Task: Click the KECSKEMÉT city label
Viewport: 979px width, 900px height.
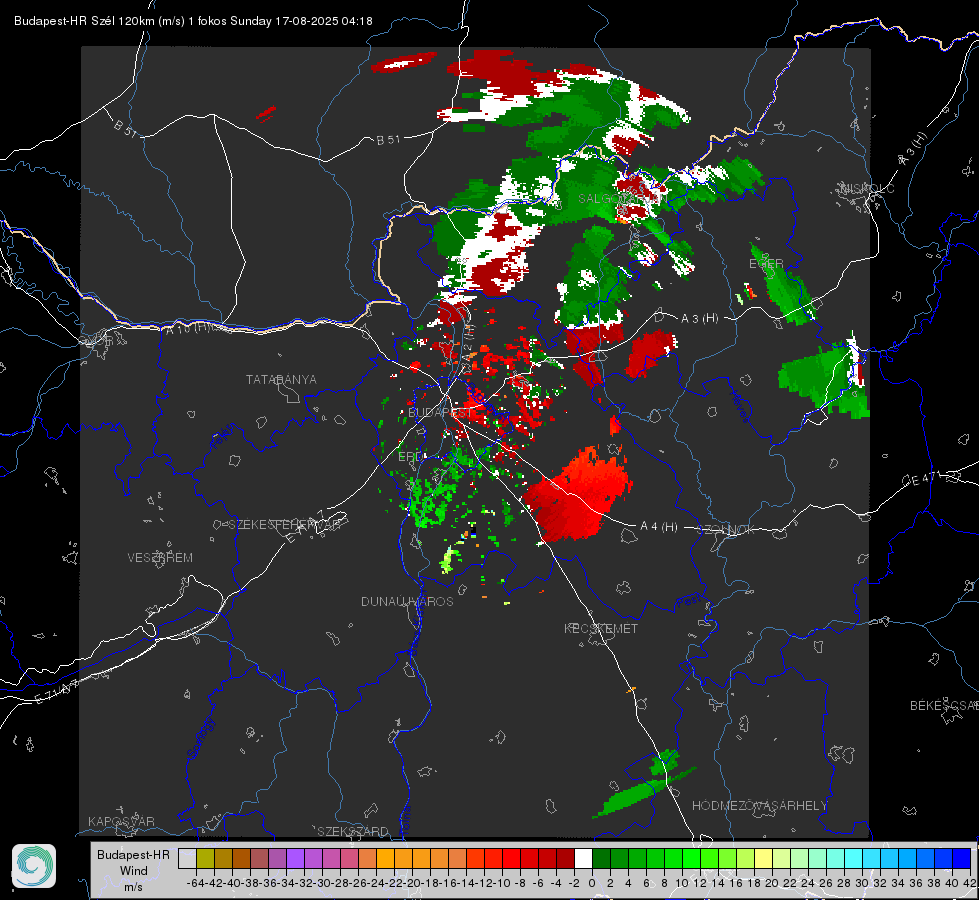Action: point(601,628)
